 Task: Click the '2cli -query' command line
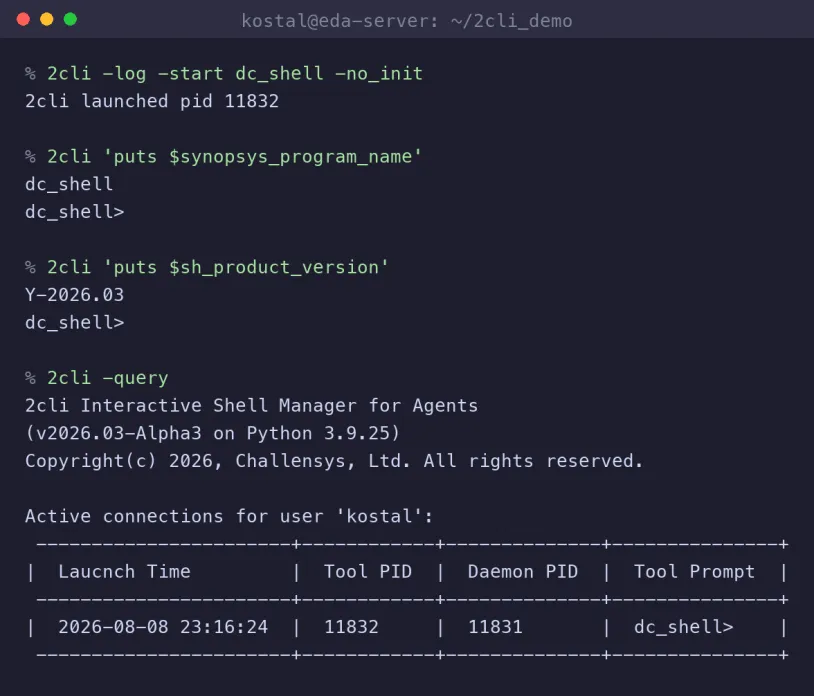[107, 378]
